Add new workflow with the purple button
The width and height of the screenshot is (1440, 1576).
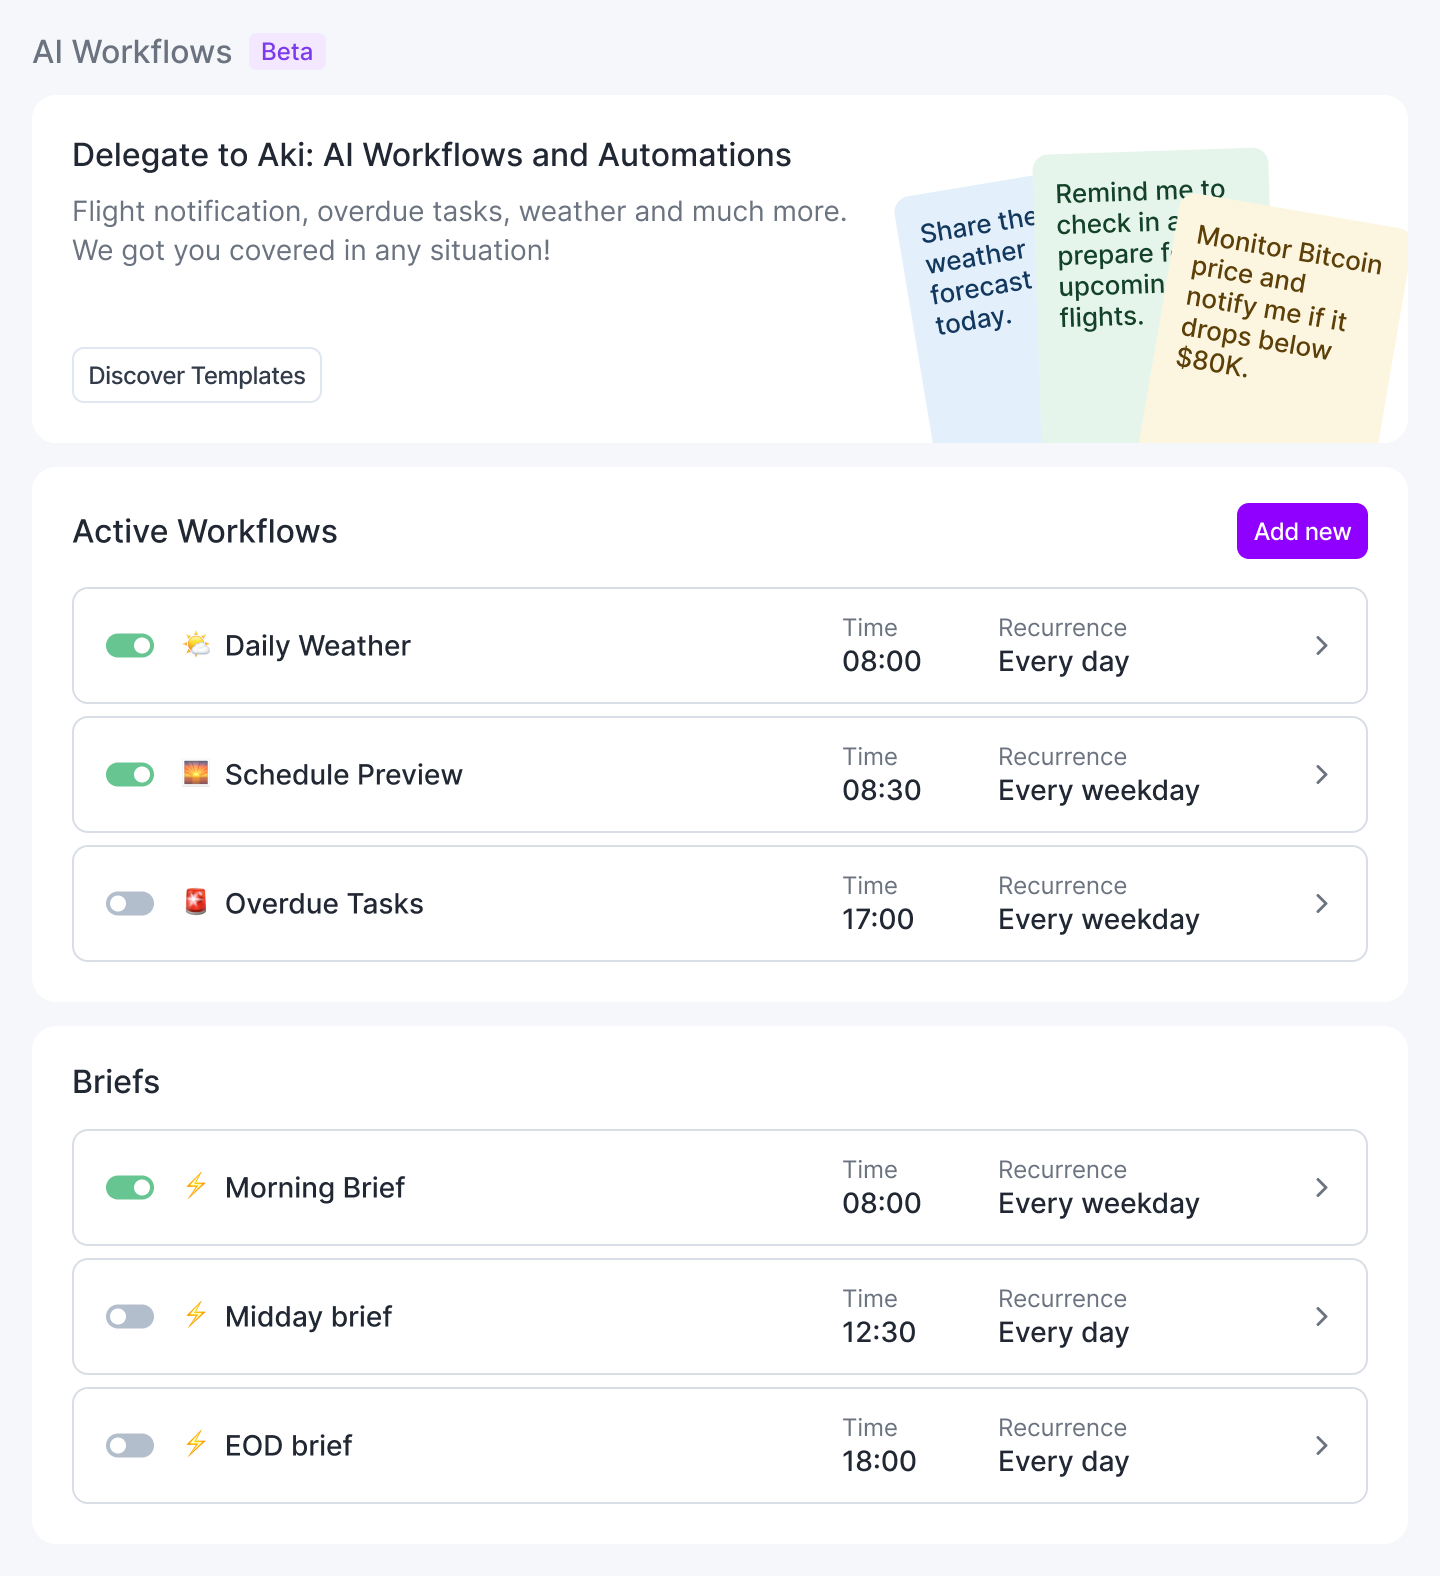pos(1302,531)
